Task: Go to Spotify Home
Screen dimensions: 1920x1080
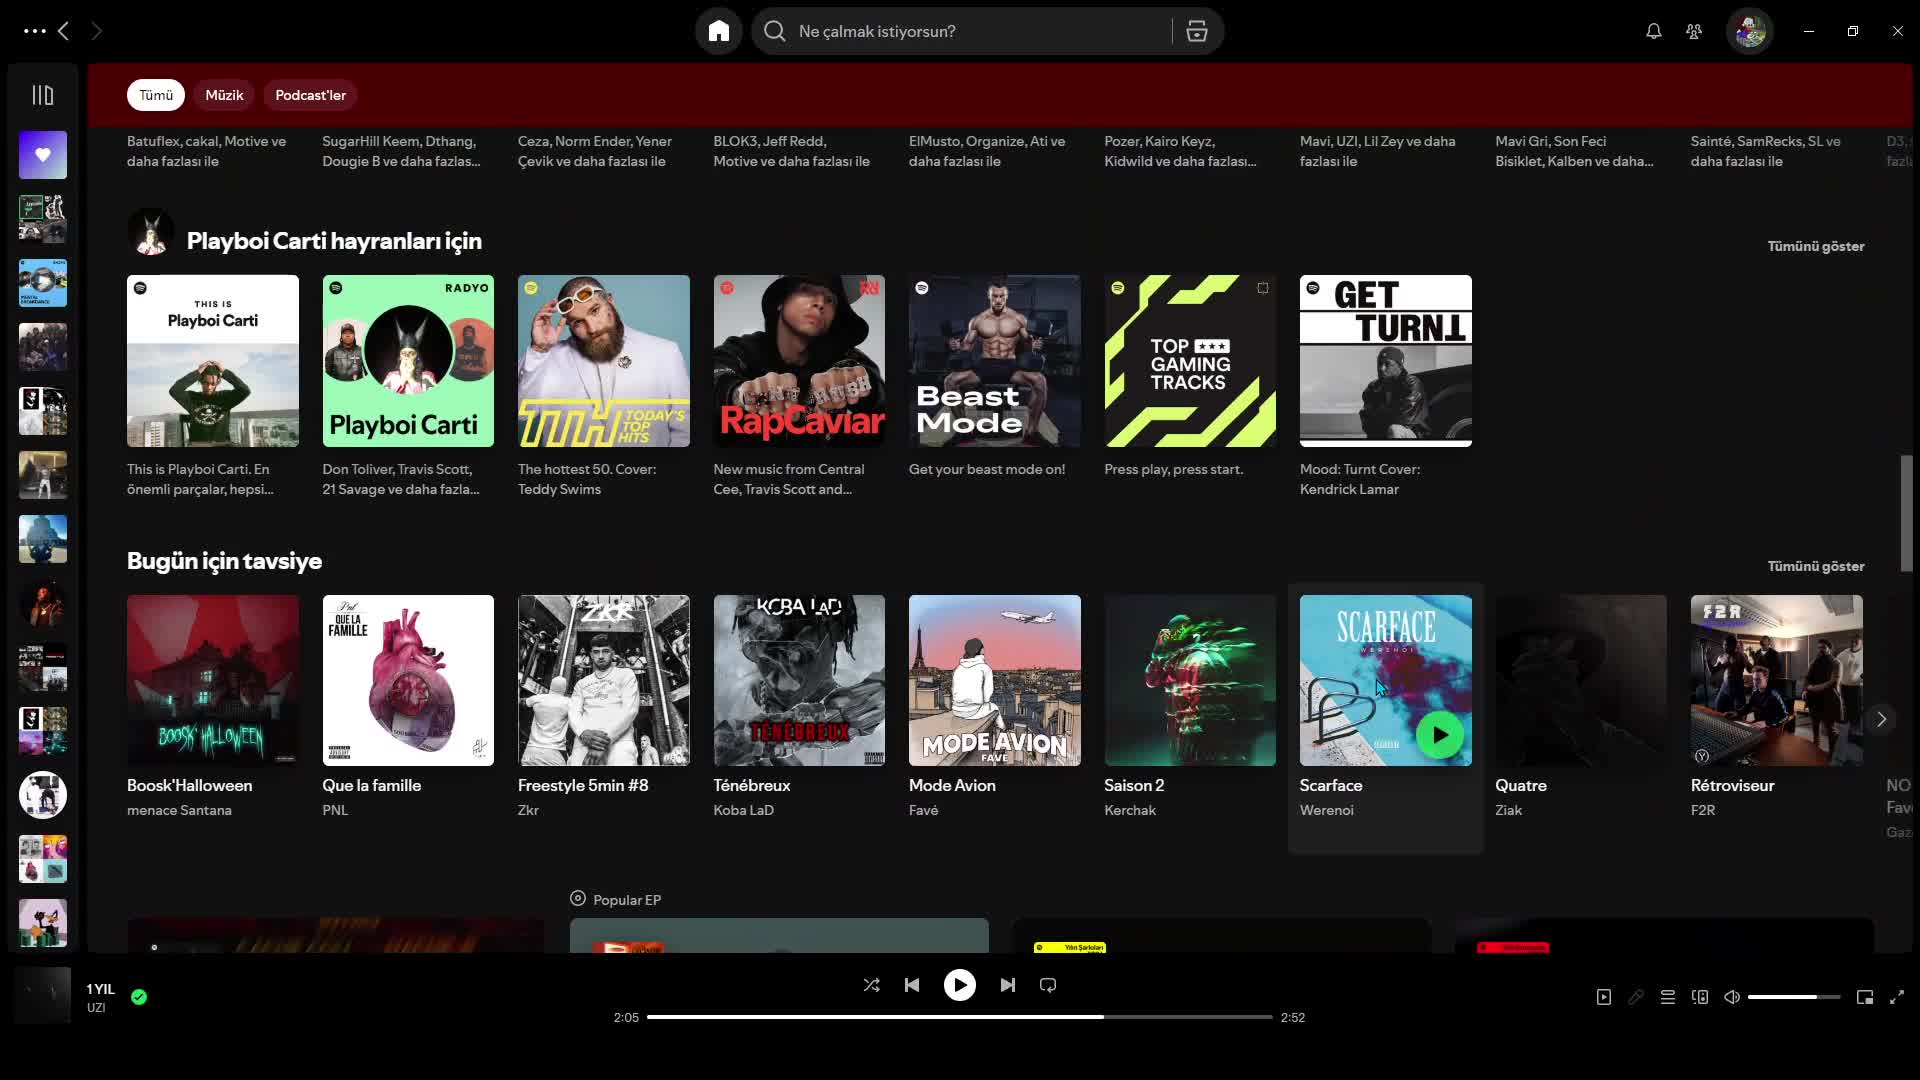Action: [718, 31]
